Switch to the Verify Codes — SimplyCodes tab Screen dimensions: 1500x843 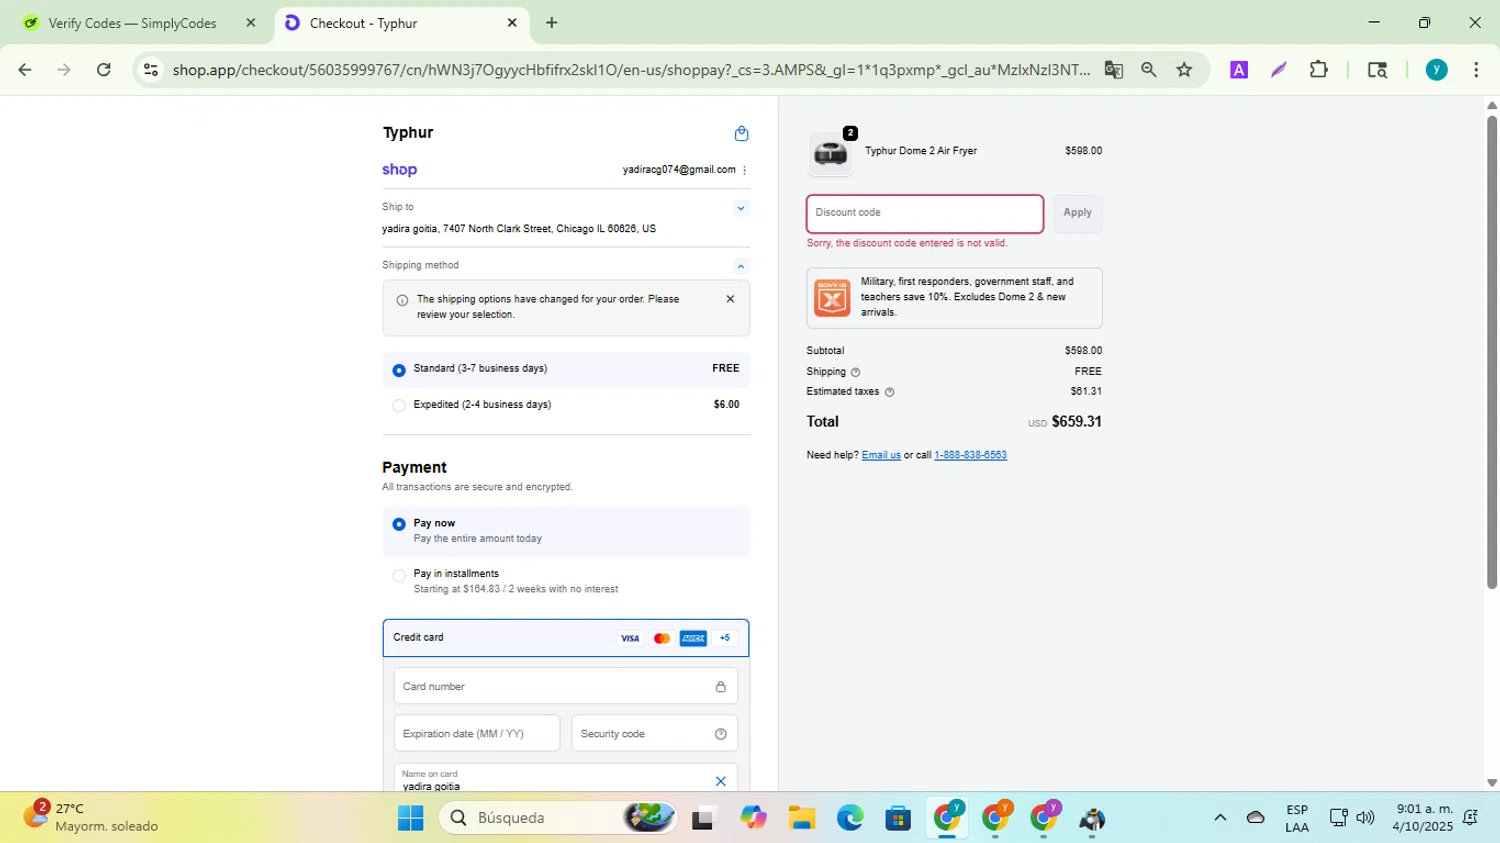click(x=132, y=23)
